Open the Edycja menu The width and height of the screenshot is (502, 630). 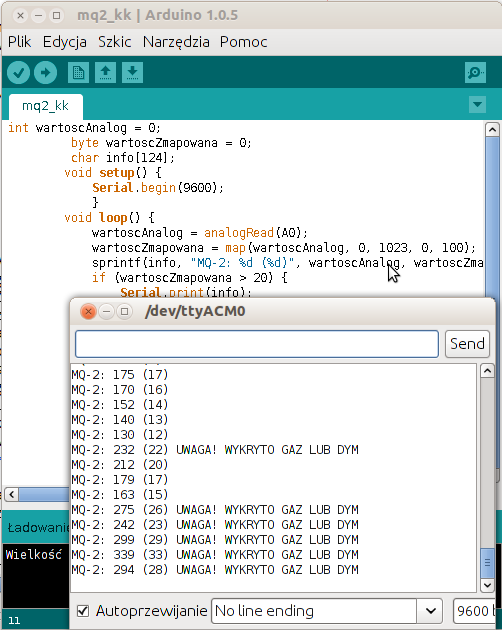coord(65,42)
